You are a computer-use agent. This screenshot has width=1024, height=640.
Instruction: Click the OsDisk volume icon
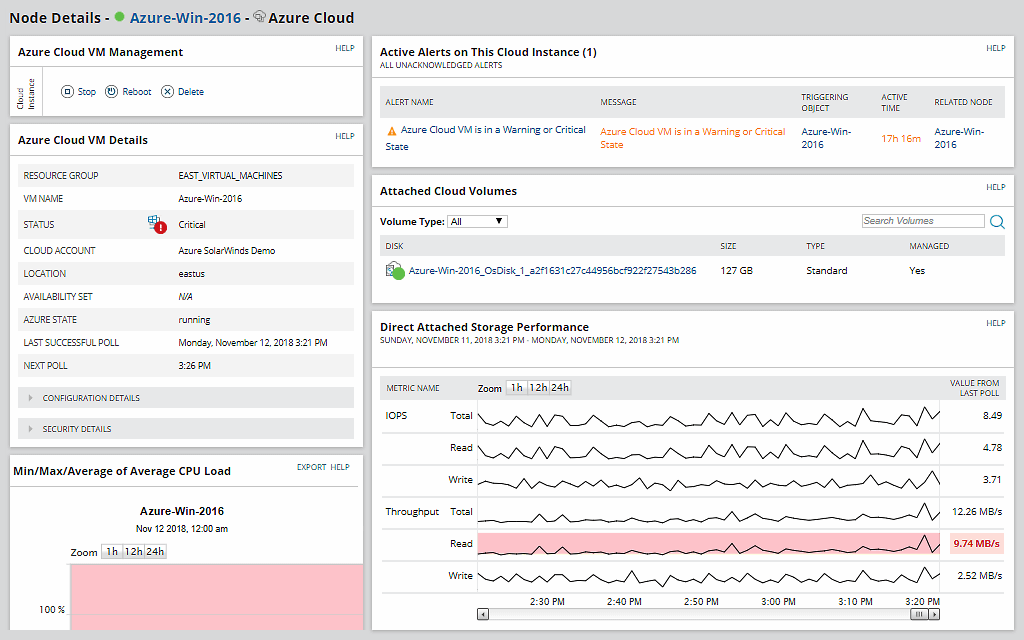pos(393,271)
